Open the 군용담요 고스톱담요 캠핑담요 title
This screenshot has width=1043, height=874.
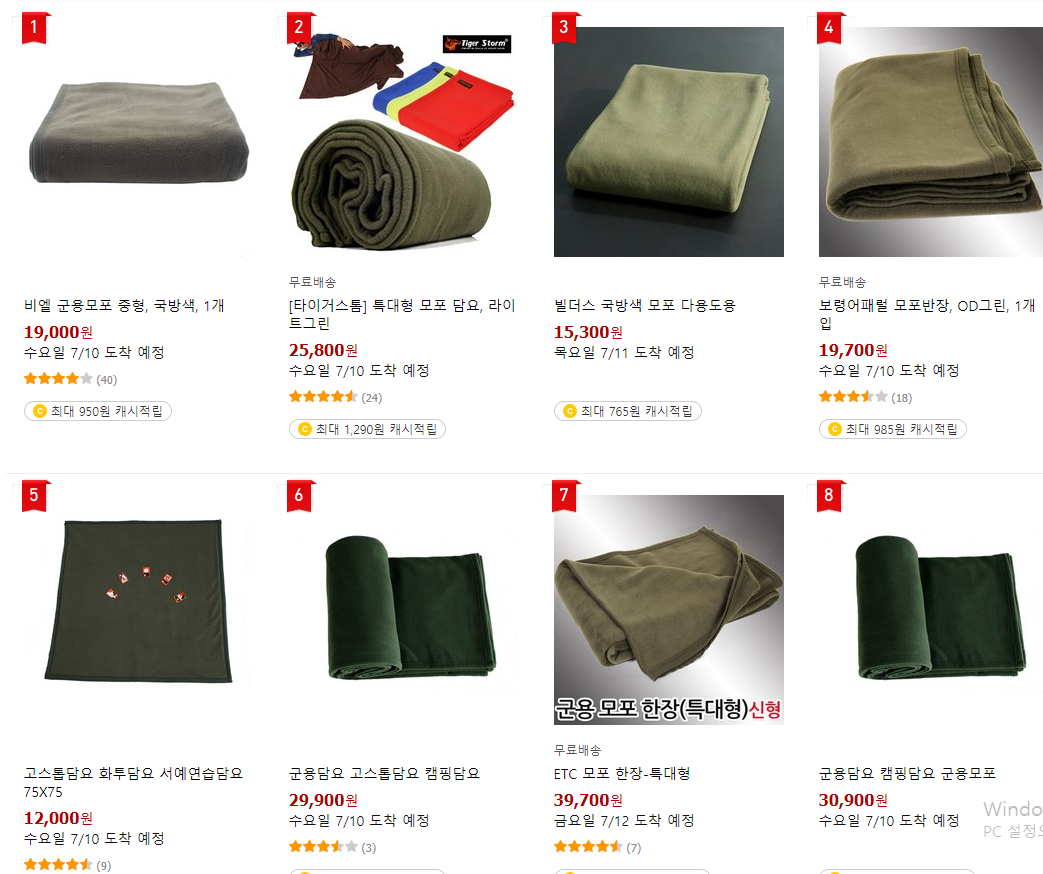point(384,774)
